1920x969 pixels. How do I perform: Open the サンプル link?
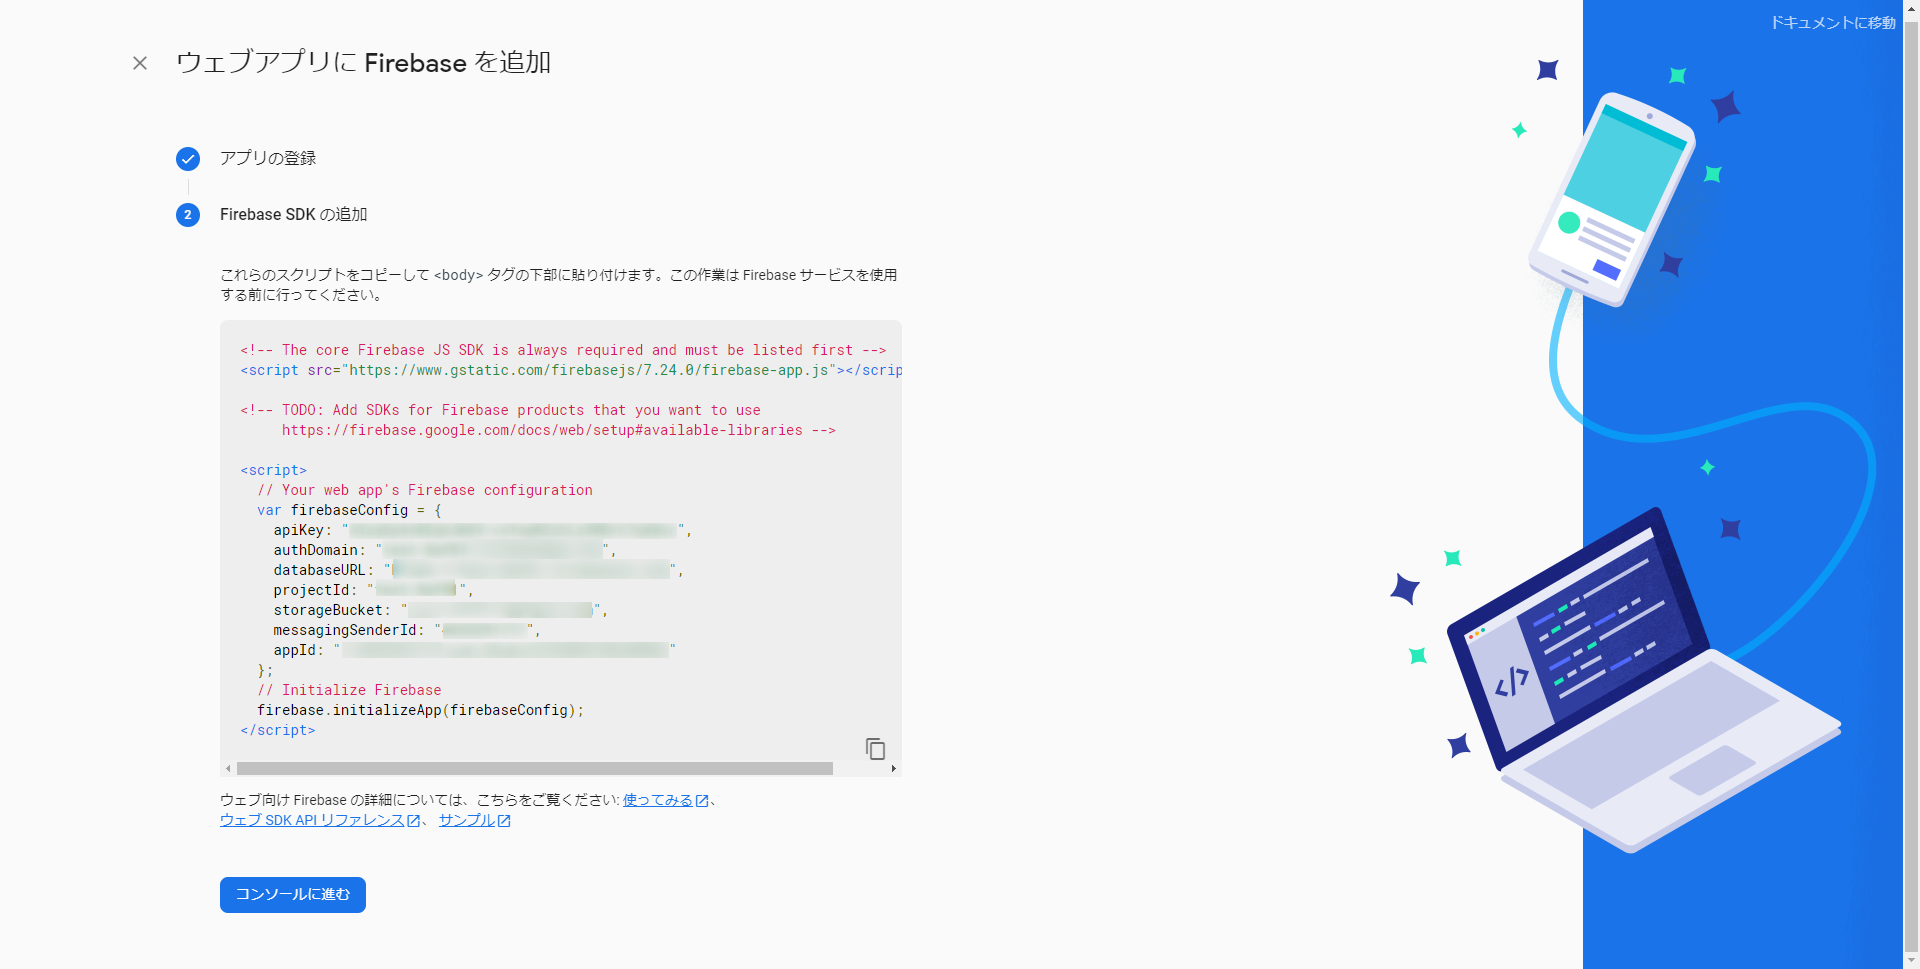[467, 820]
